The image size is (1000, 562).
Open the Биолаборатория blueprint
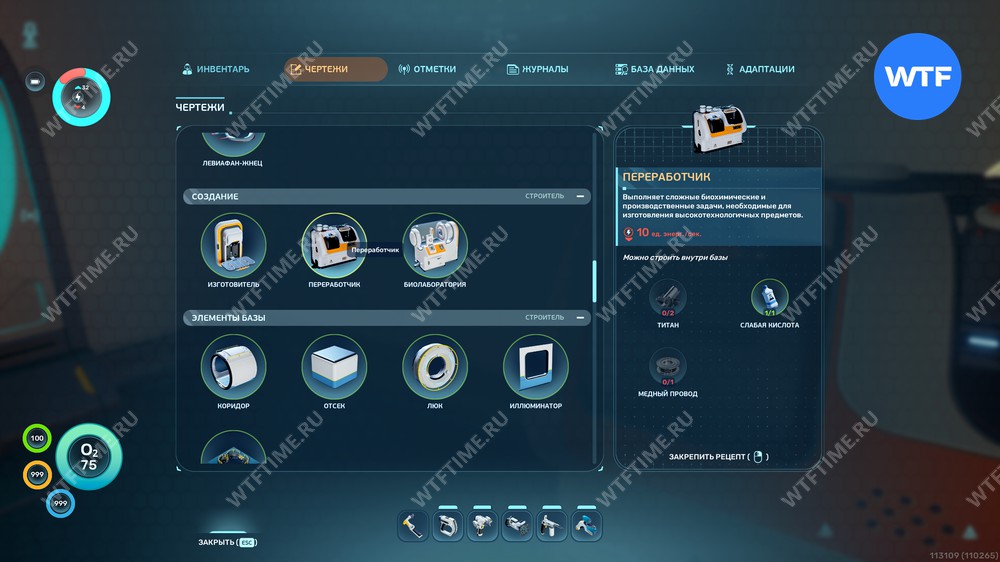[x=435, y=246]
